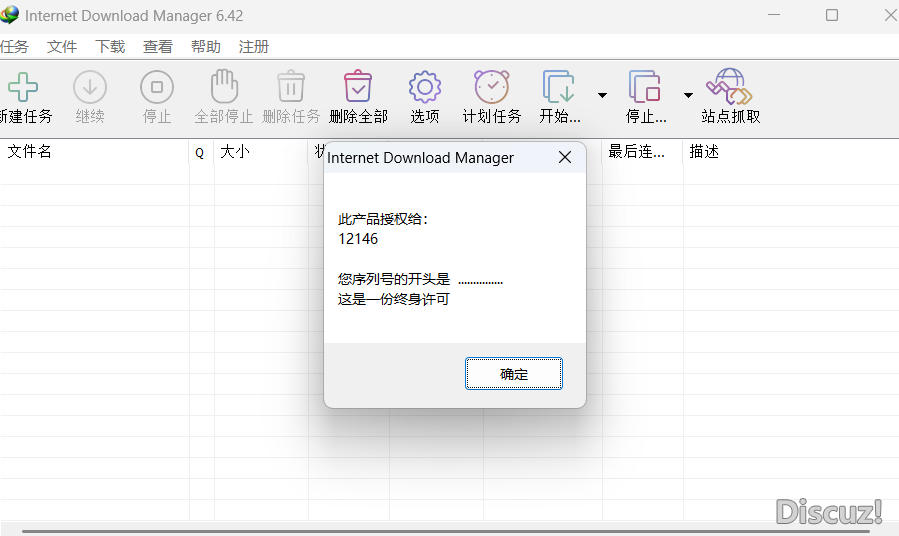Click the Delete All (删除全部) icon
The height and width of the screenshot is (536, 899).
(358, 88)
